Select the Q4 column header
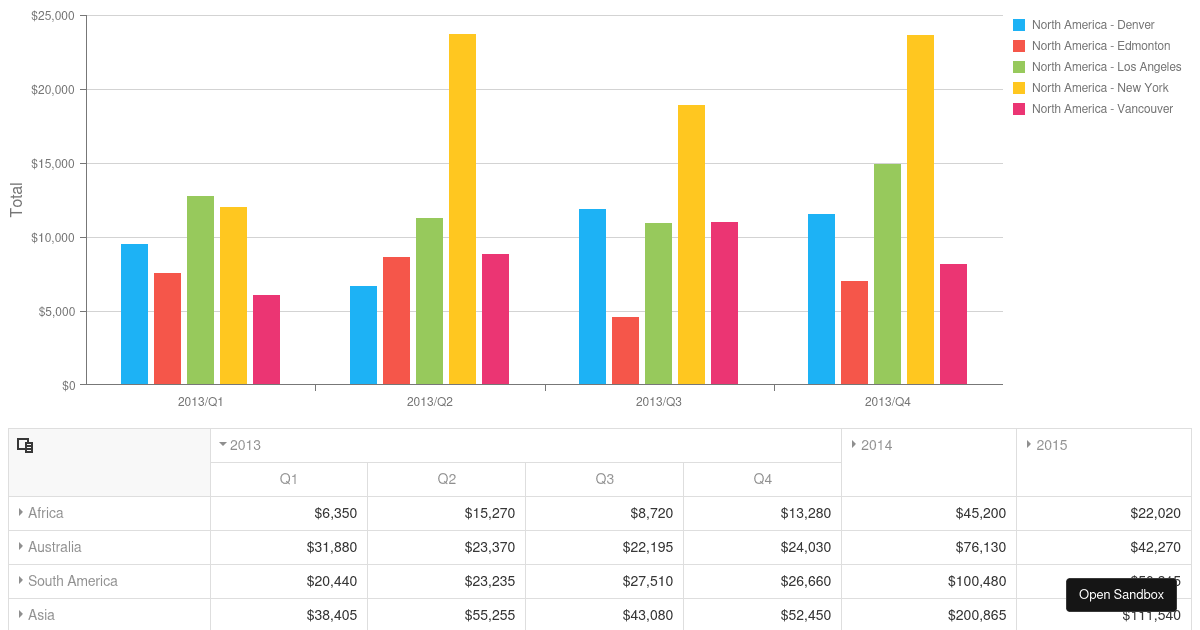Image resolution: width=1200 pixels, height=630 pixels. coord(763,479)
